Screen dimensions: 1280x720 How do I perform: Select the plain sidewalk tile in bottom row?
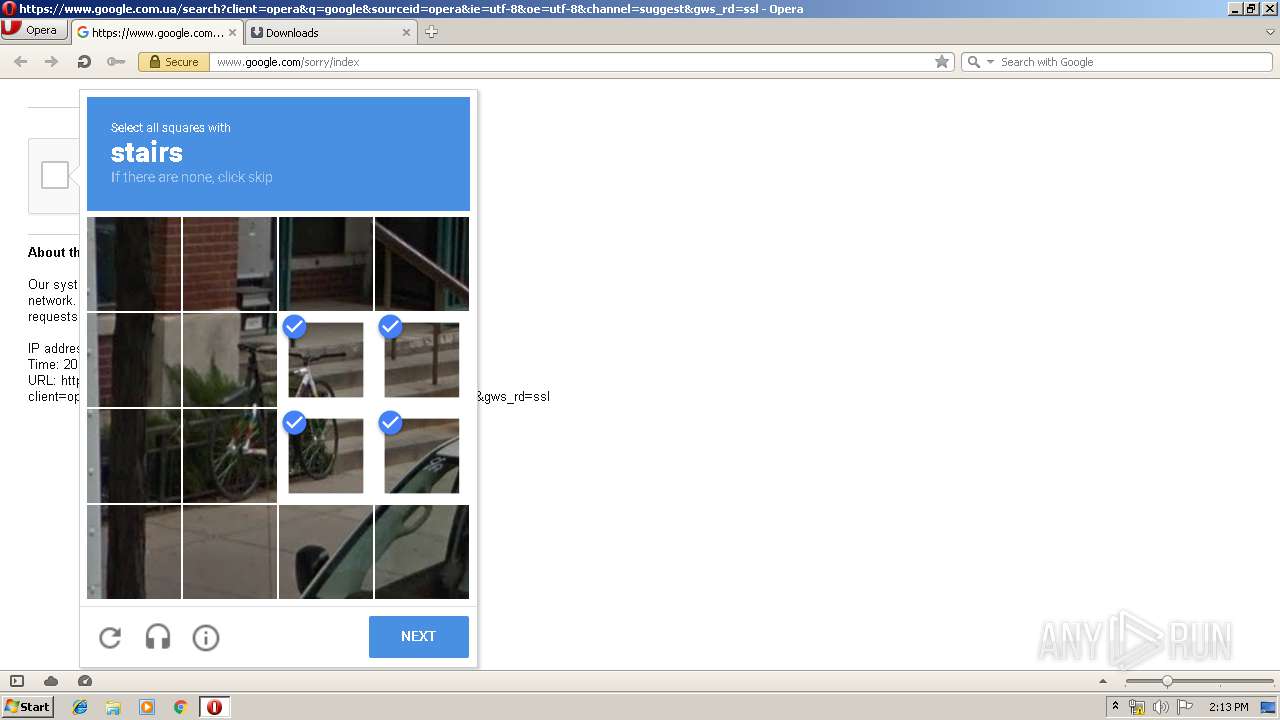click(230, 552)
